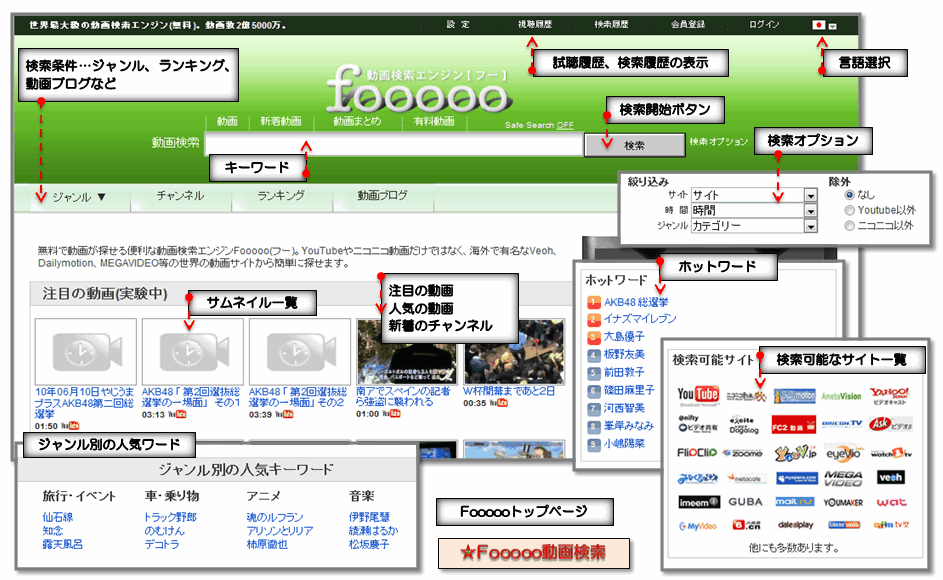Click the Fooooo main logo
943x580 pixels.
(x=419, y=90)
